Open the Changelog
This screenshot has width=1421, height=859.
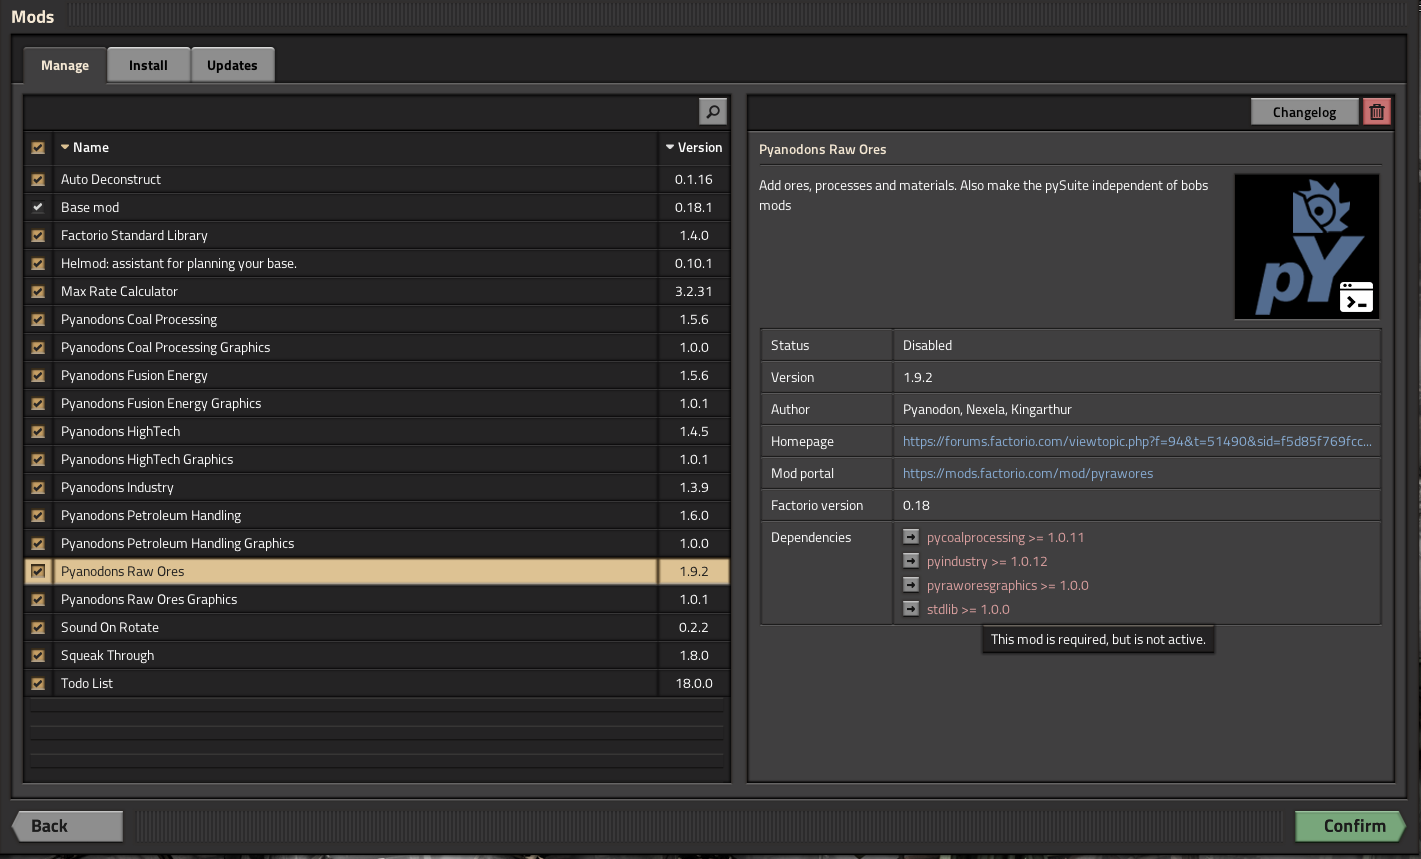point(1305,112)
